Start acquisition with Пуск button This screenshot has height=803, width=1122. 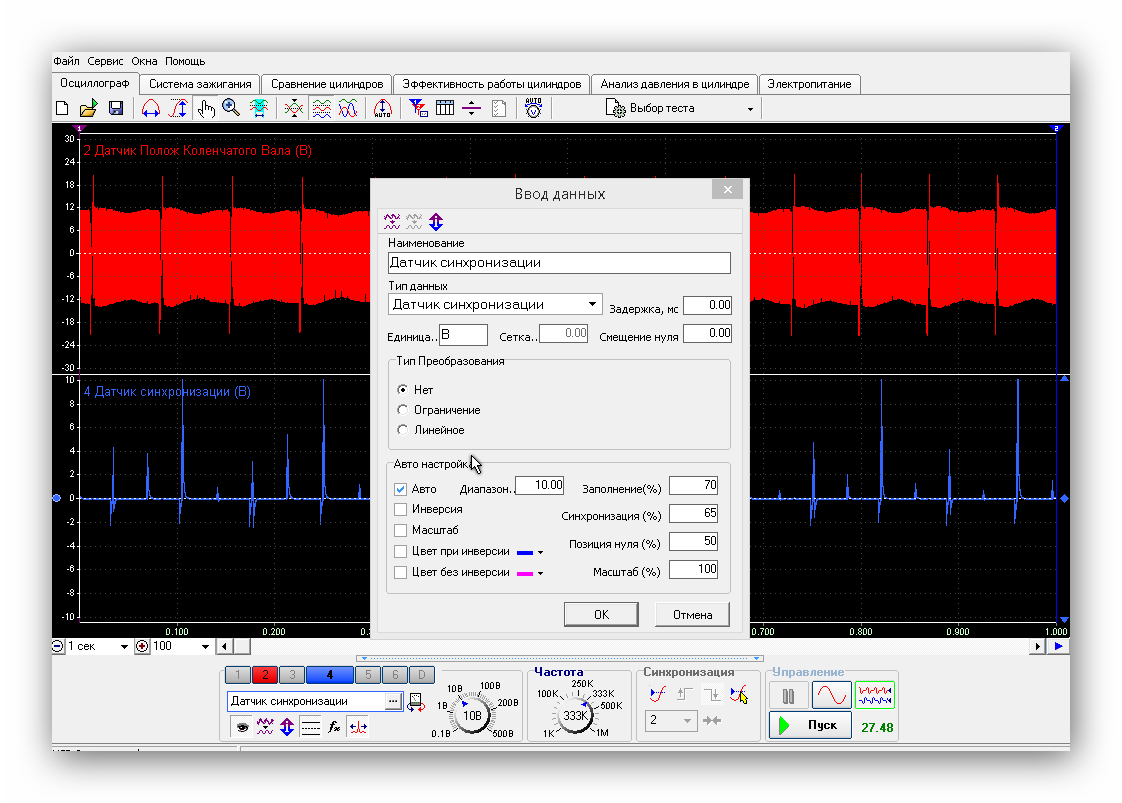tap(811, 725)
